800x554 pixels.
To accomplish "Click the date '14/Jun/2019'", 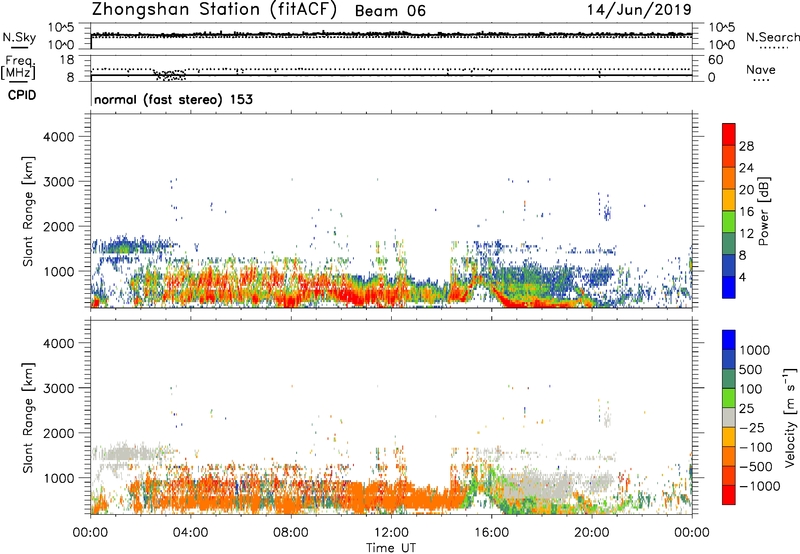I will click(639, 10).
